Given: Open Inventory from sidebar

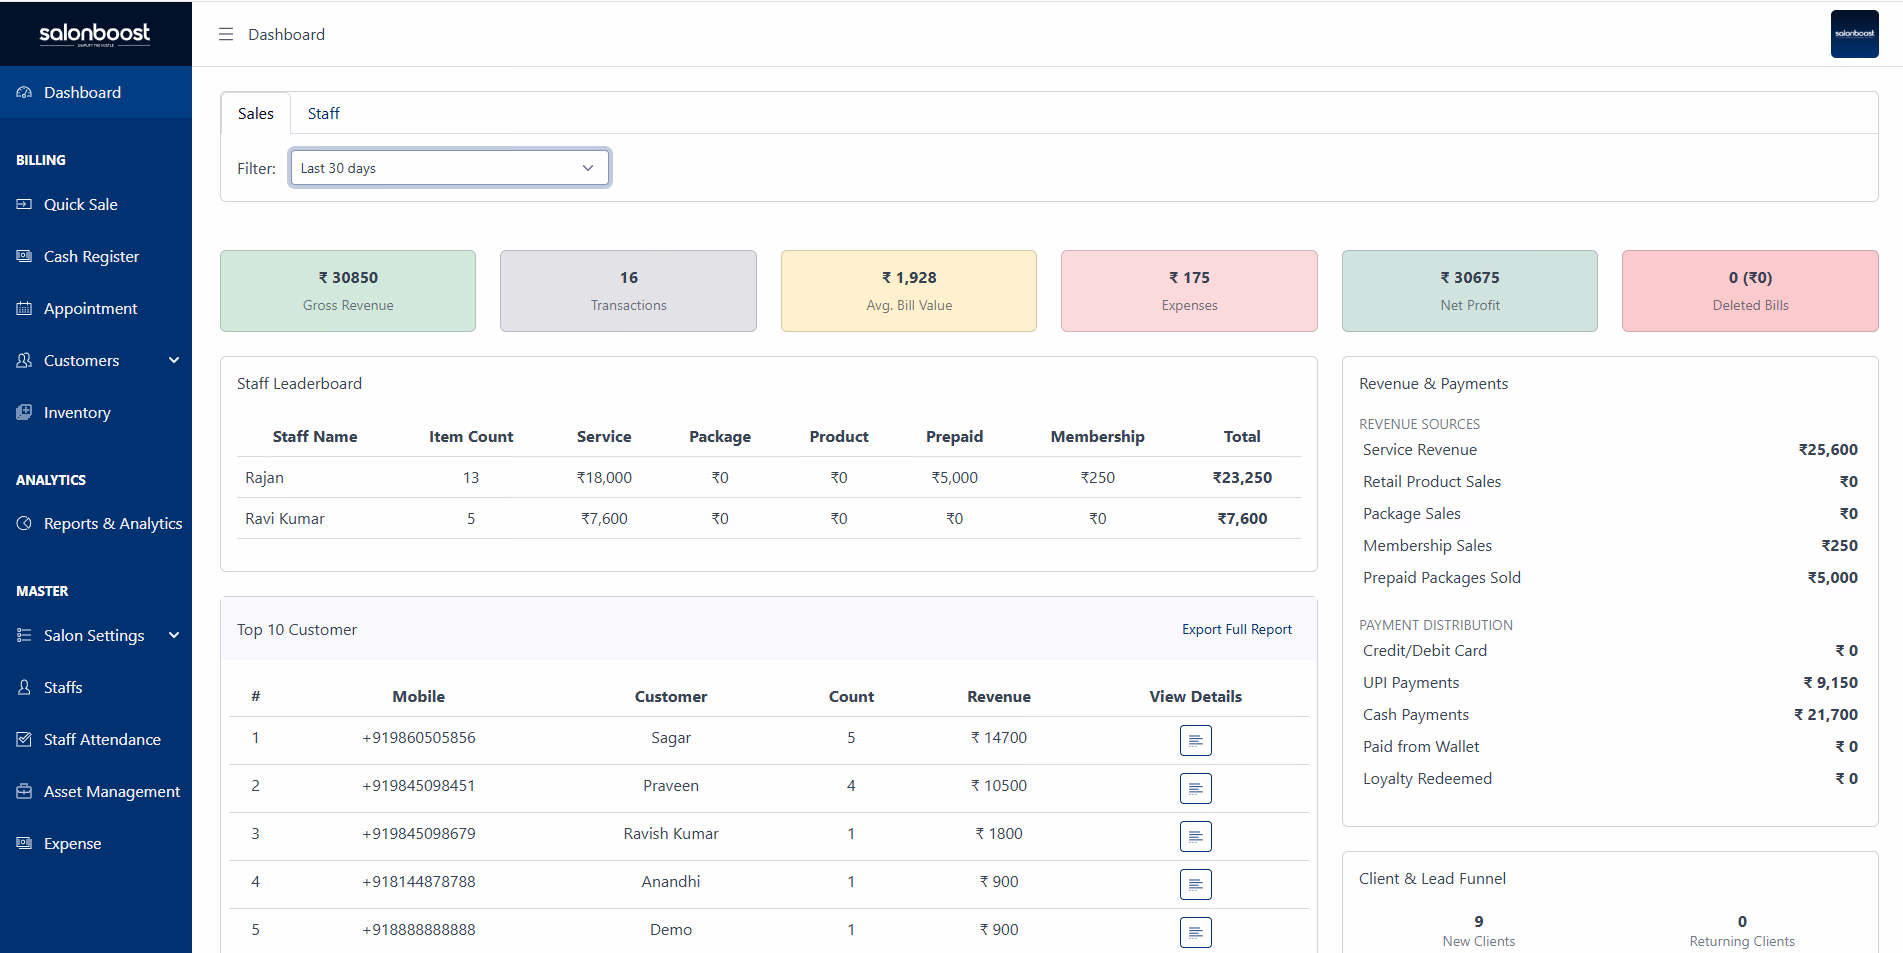Looking at the screenshot, I should pyautogui.click(x=96, y=412).
